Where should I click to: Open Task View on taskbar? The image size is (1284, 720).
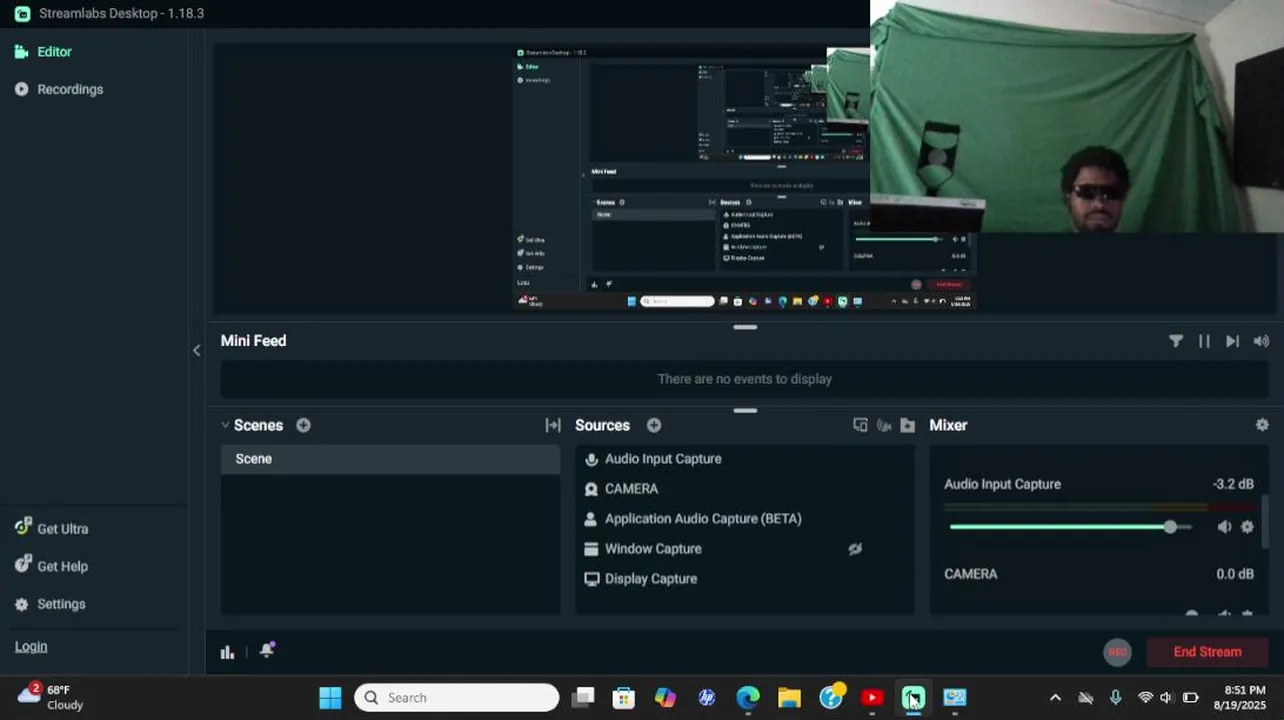(x=583, y=698)
